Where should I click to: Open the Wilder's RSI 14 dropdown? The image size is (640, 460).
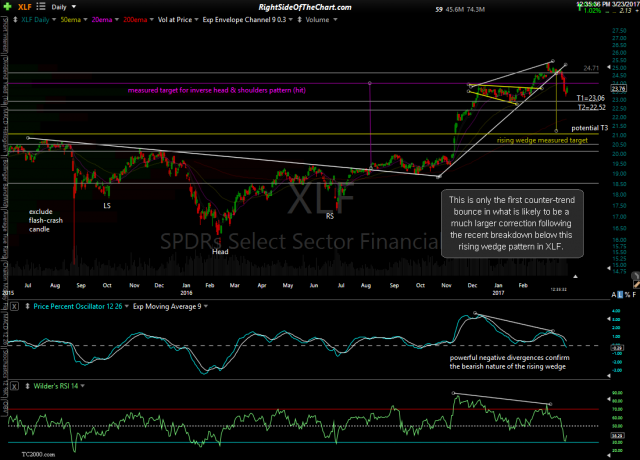coord(82,386)
